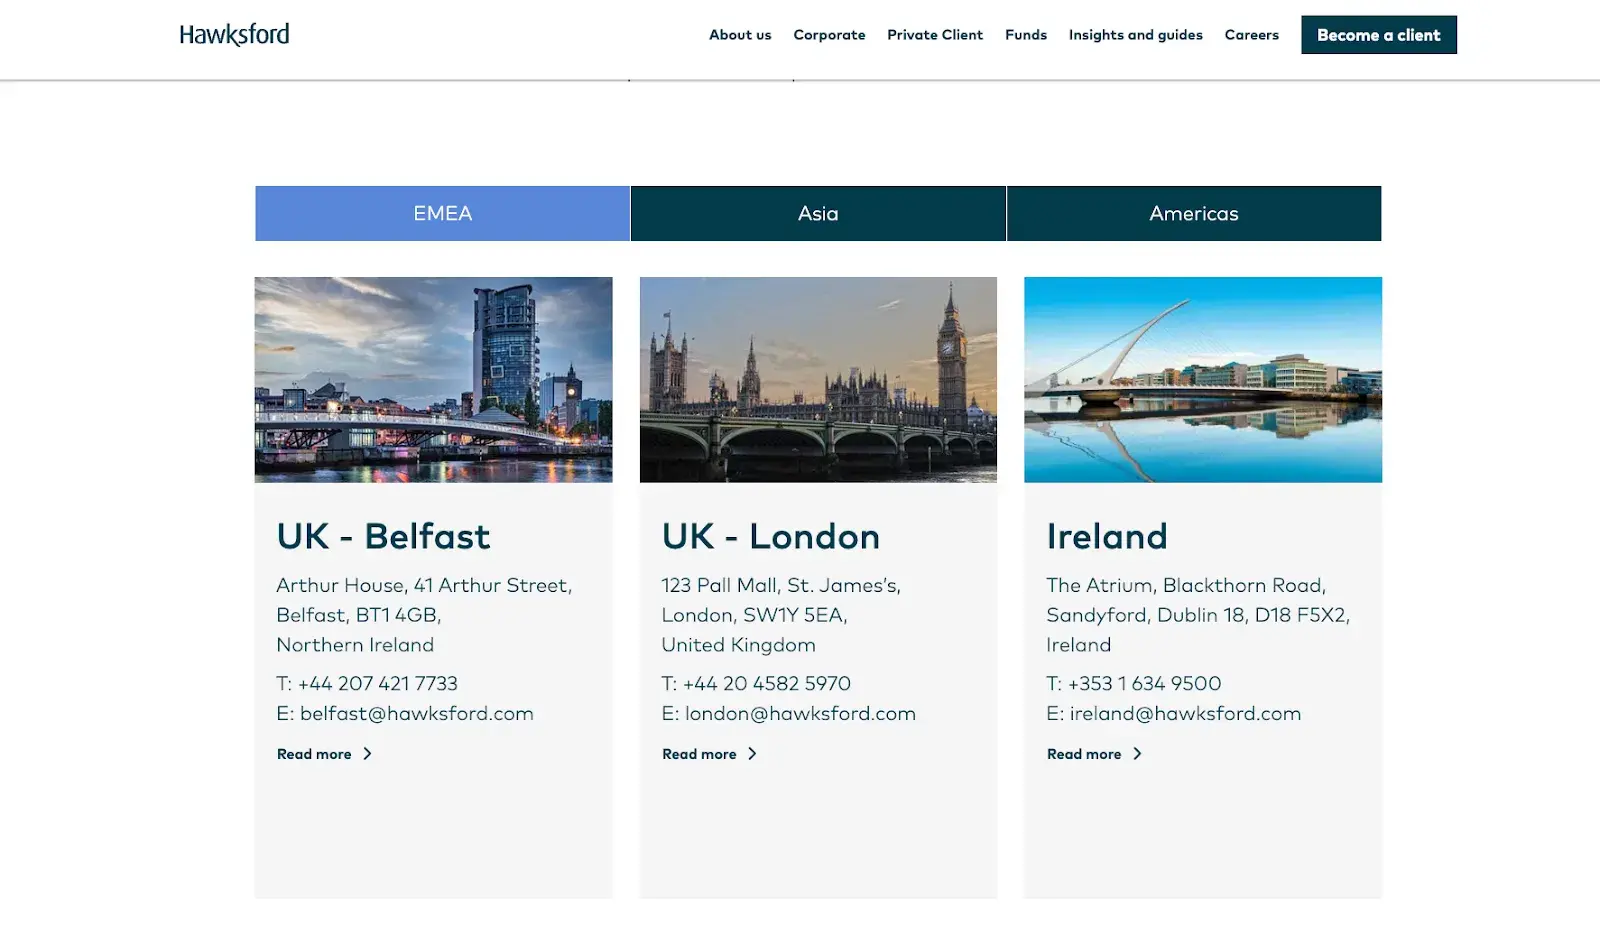The height and width of the screenshot is (925, 1600).
Task: Open the Belfast skyline photo
Action: (433, 380)
